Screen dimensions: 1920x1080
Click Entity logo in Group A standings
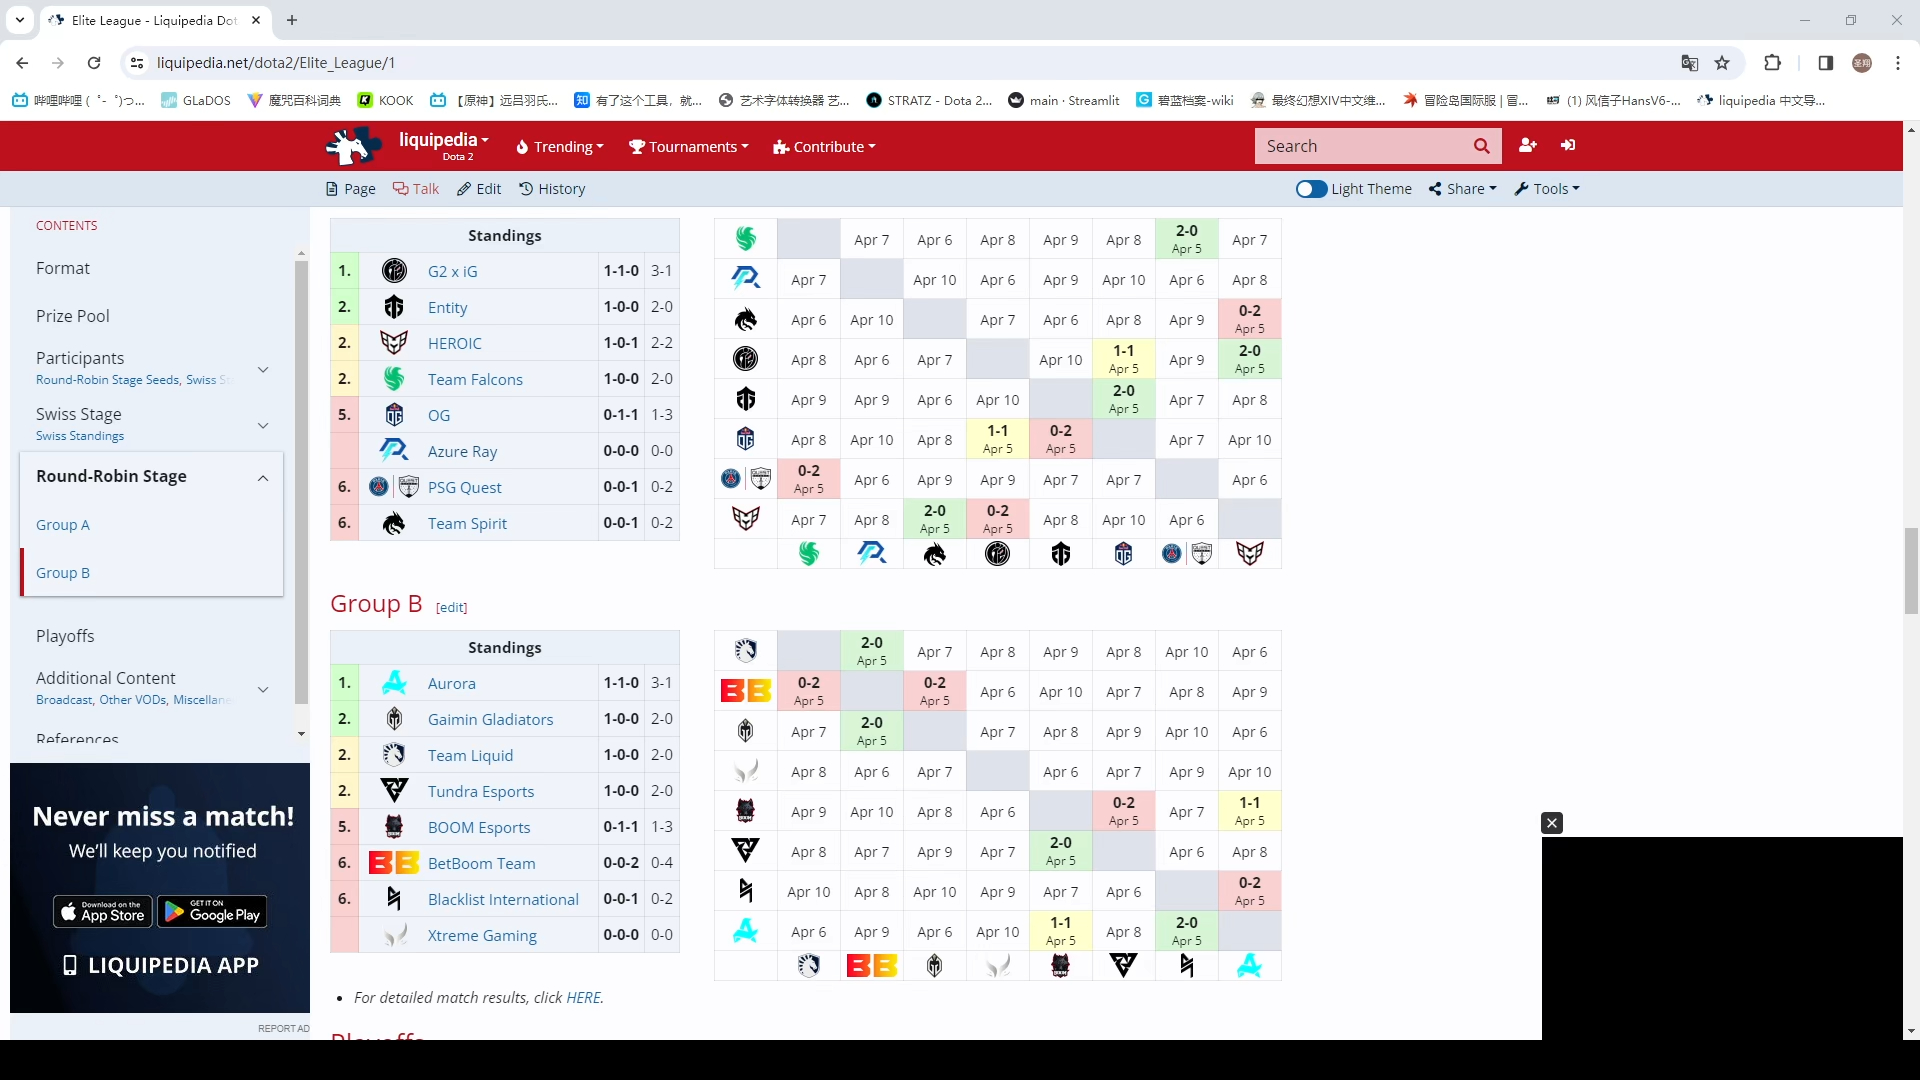[x=394, y=307]
